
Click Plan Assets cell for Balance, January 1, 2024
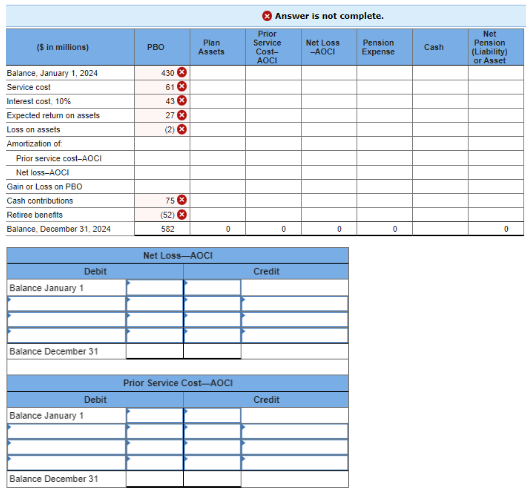(x=218, y=73)
